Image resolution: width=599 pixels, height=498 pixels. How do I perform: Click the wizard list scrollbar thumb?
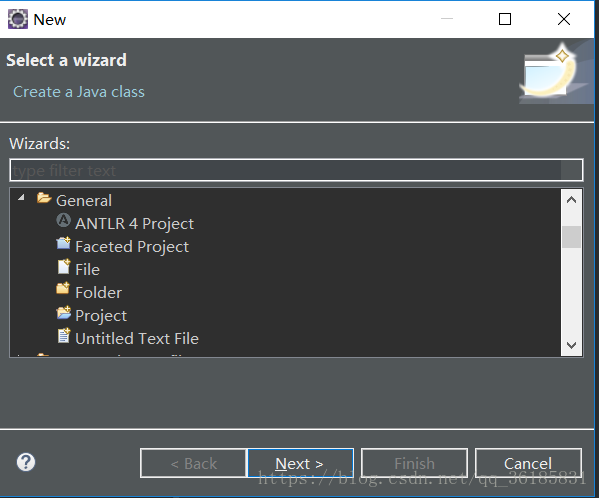click(x=571, y=237)
